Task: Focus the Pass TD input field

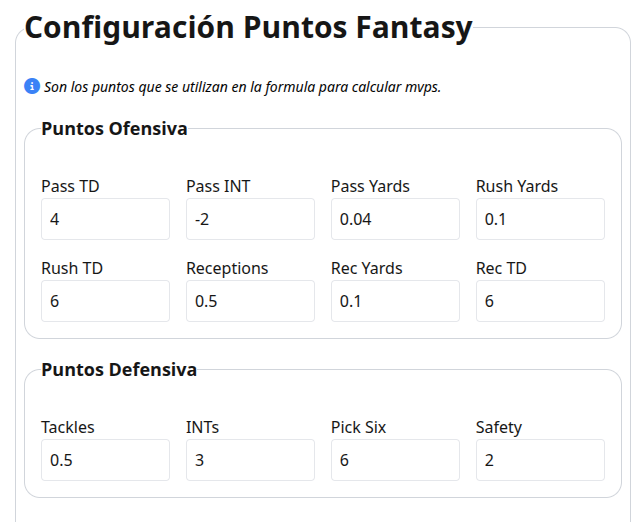Action: click(x=105, y=219)
